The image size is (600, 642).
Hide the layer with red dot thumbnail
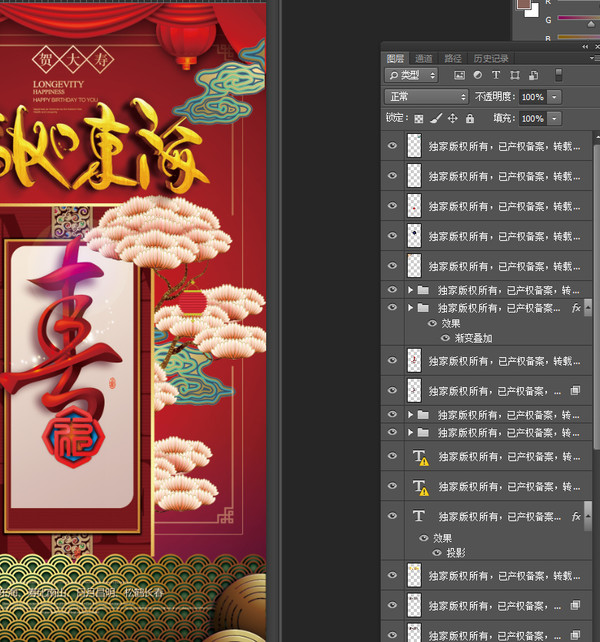click(x=392, y=206)
